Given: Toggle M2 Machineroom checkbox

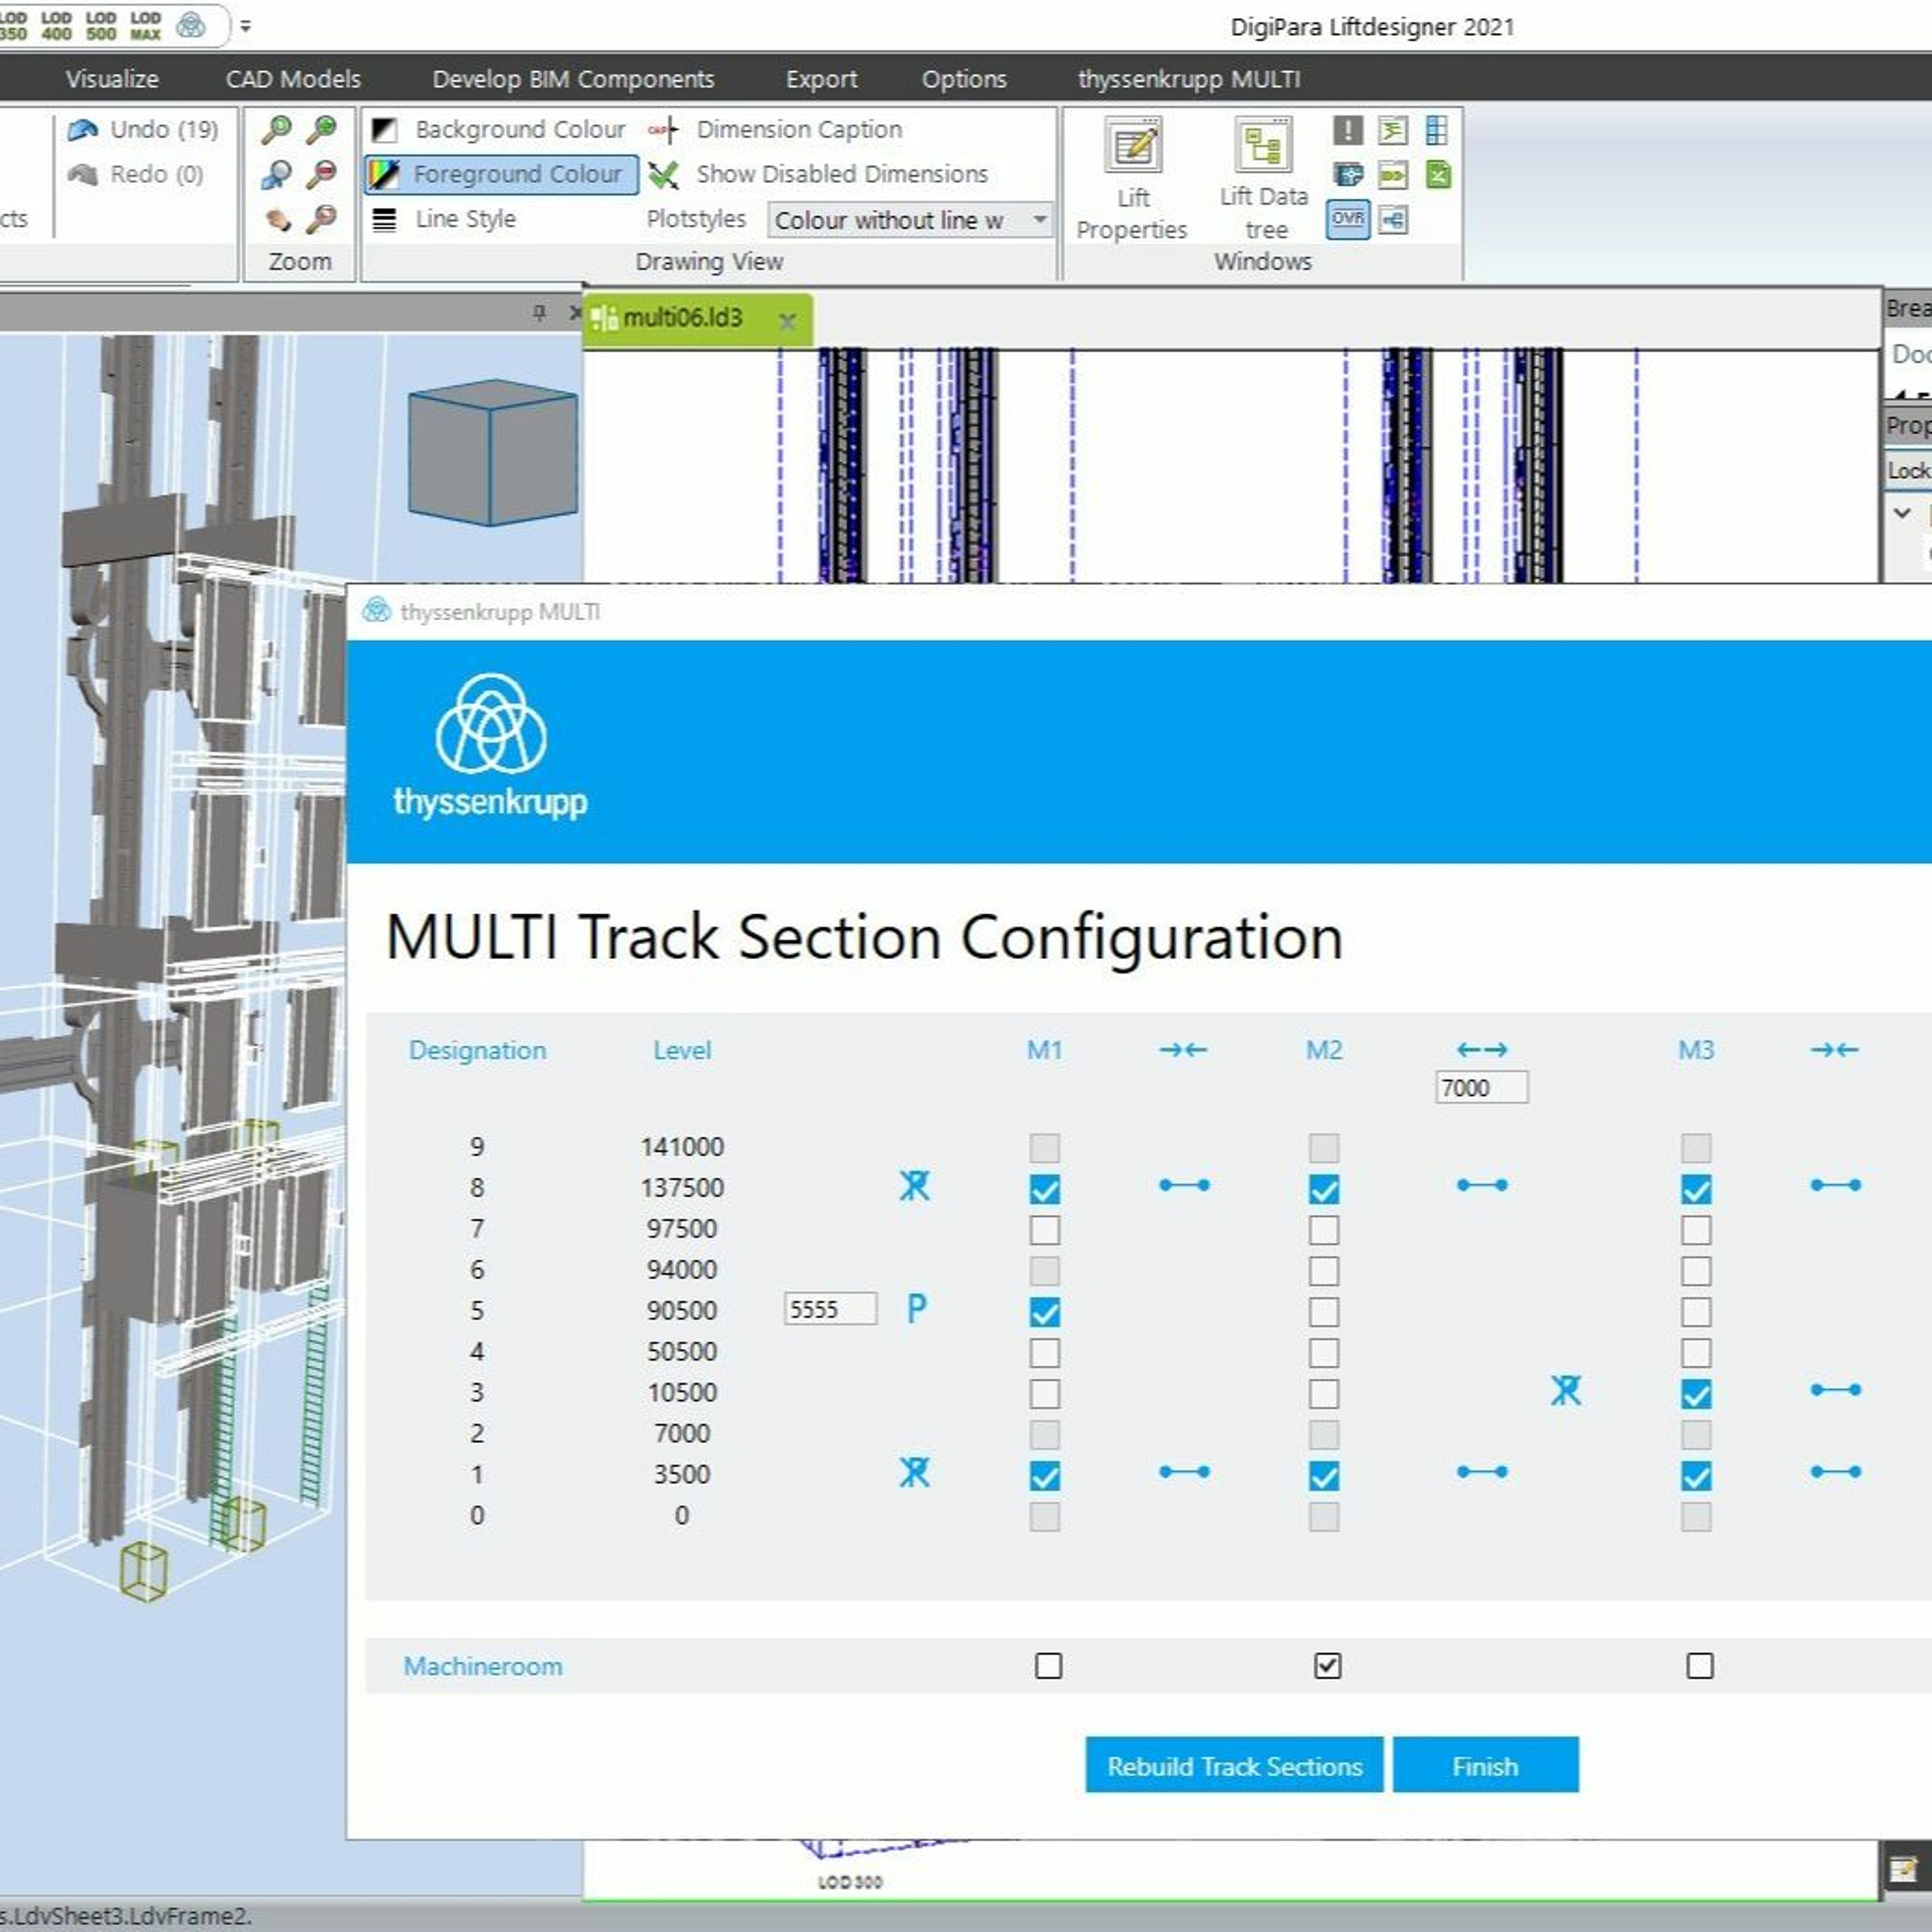Looking at the screenshot, I should 1327,1665.
